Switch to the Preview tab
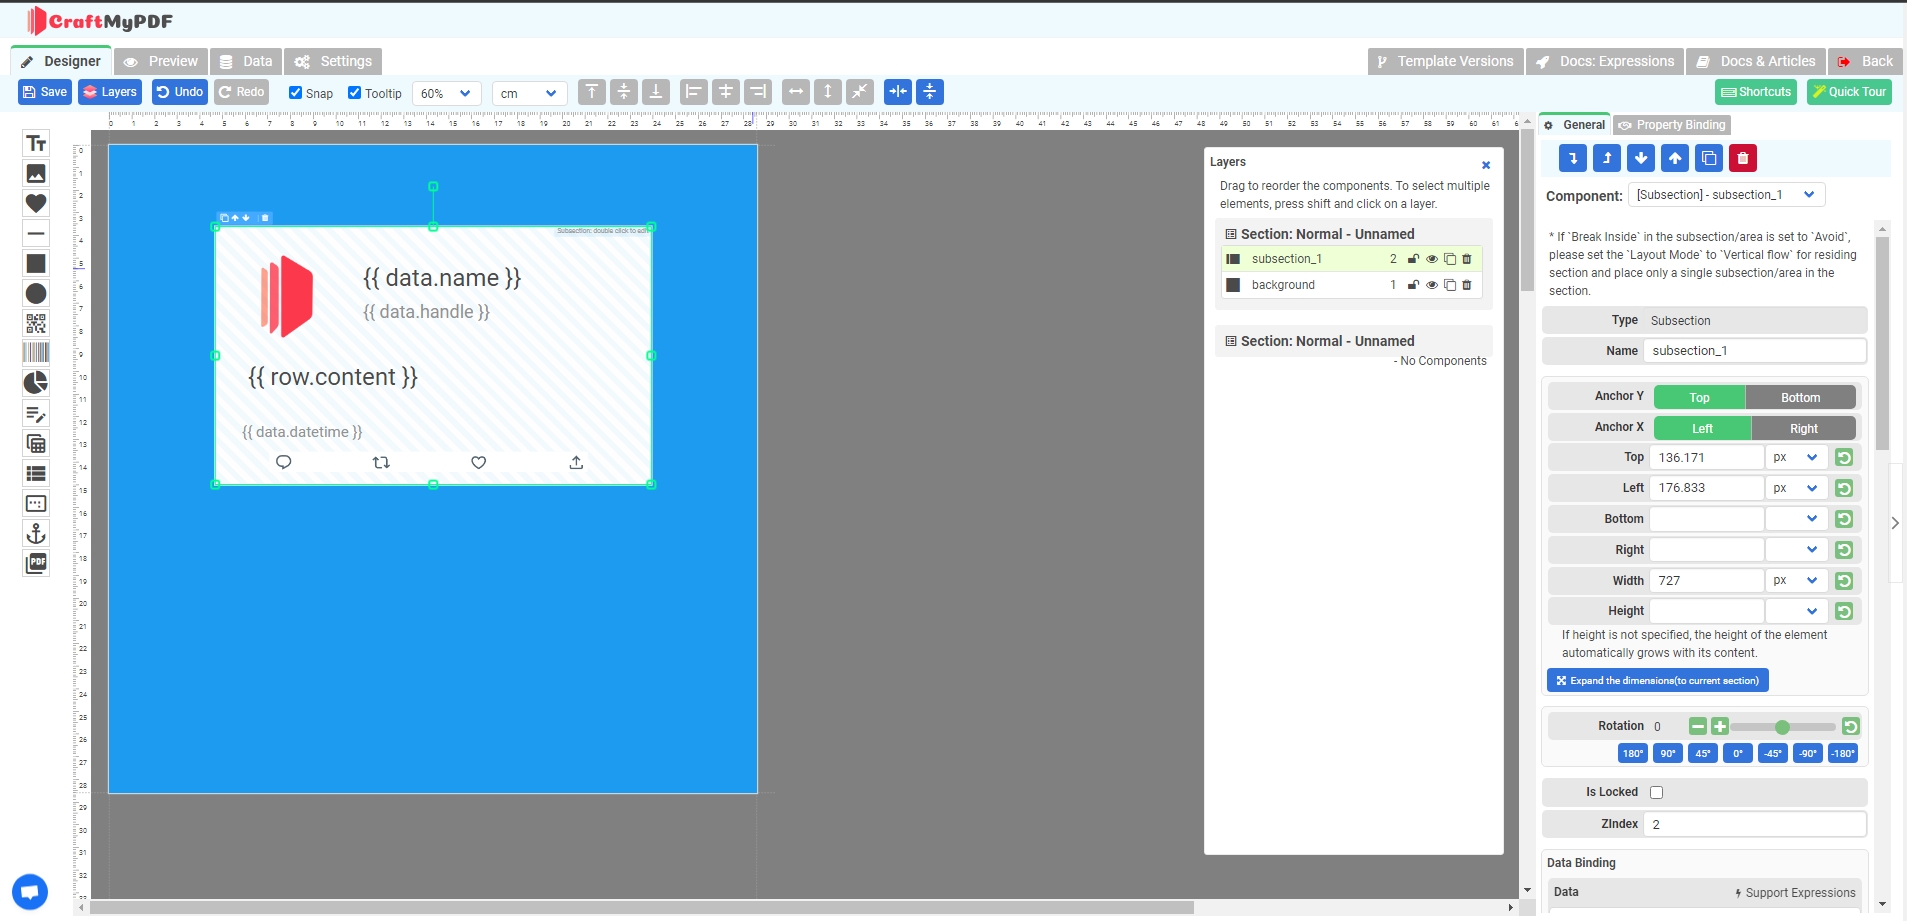Screen dimensions: 1907x921 coord(161,61)
